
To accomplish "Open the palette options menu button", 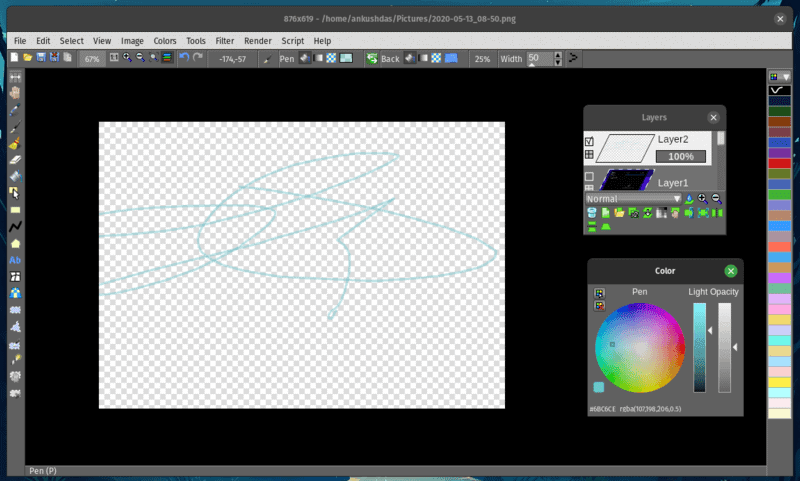I will [773, 76].
